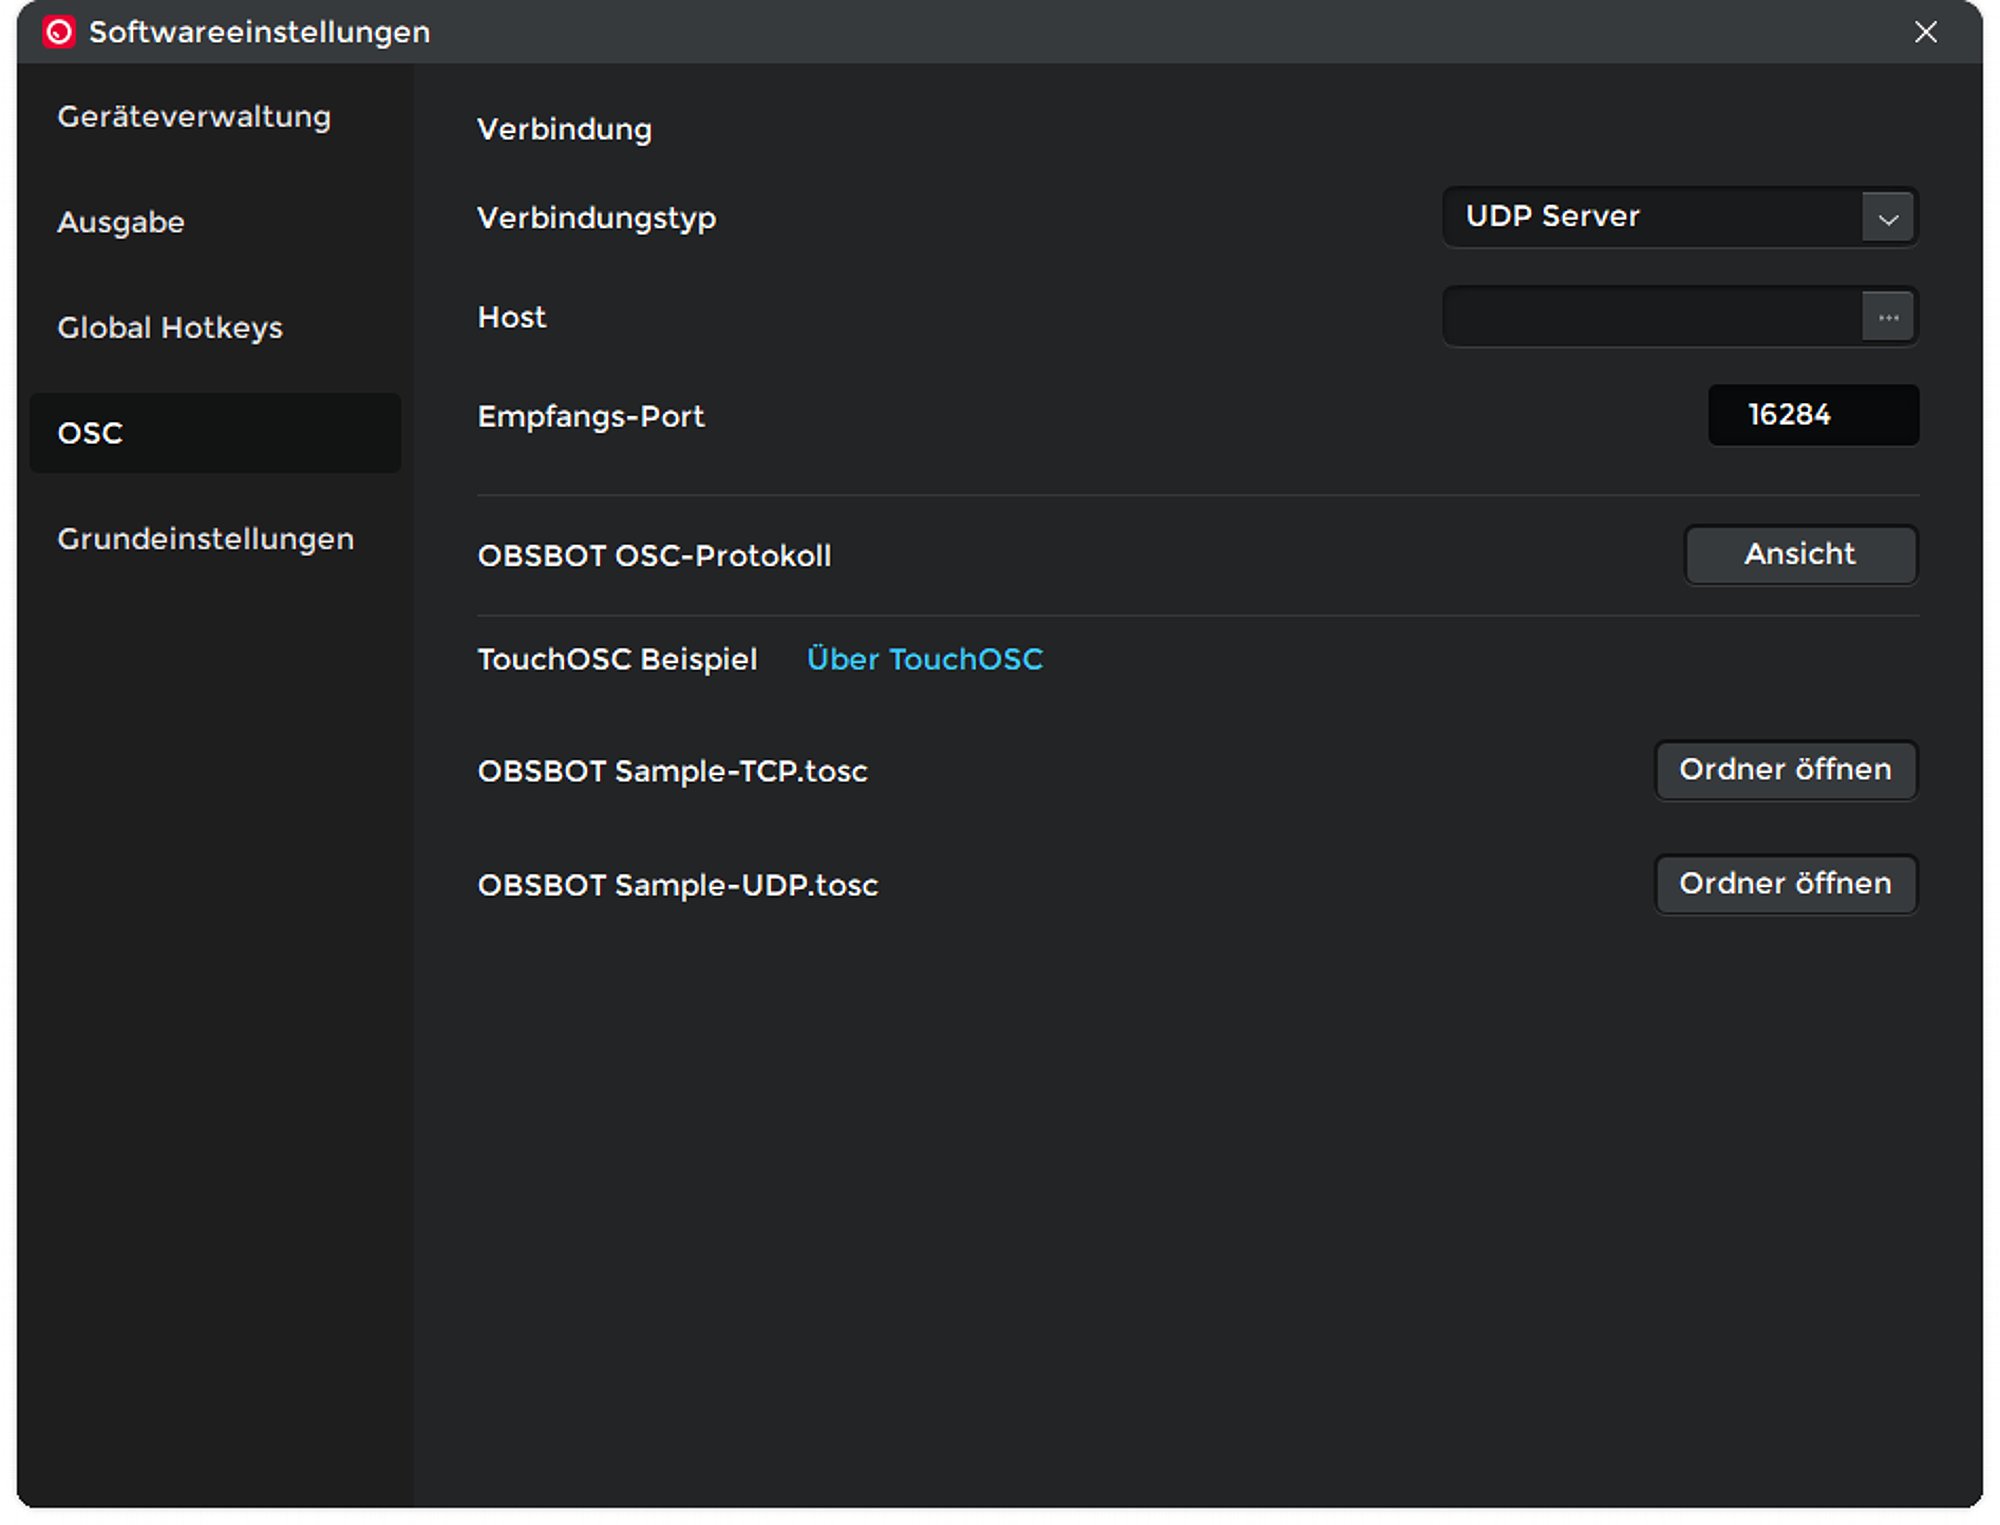Viewport: 2000px width, 1525px height.
Task: Switch to the Ausgabe settings
Action: (121, 222)
